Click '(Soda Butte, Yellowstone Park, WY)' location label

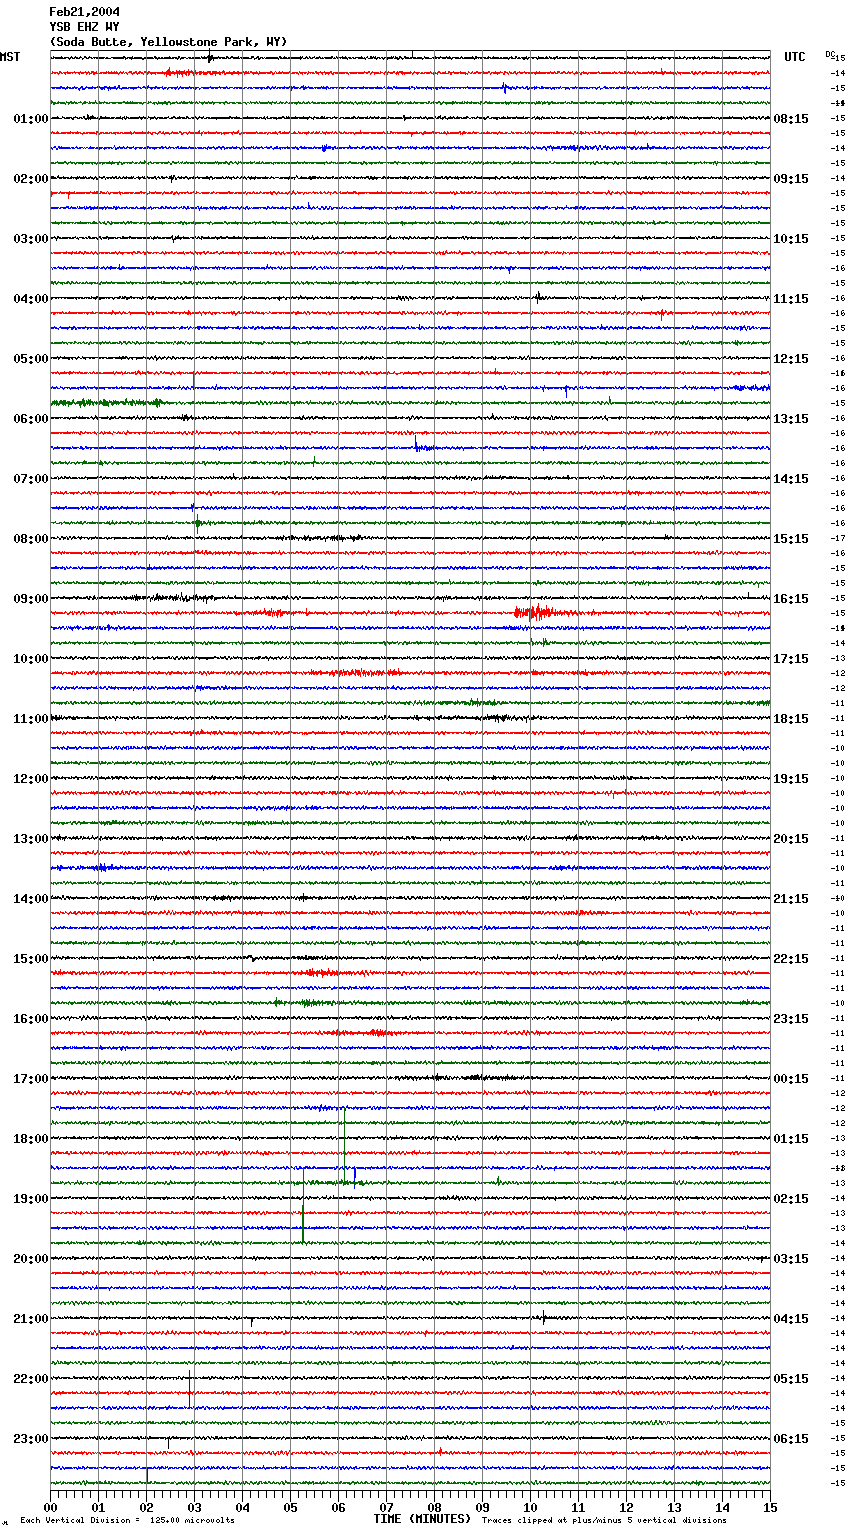[168, 42]
